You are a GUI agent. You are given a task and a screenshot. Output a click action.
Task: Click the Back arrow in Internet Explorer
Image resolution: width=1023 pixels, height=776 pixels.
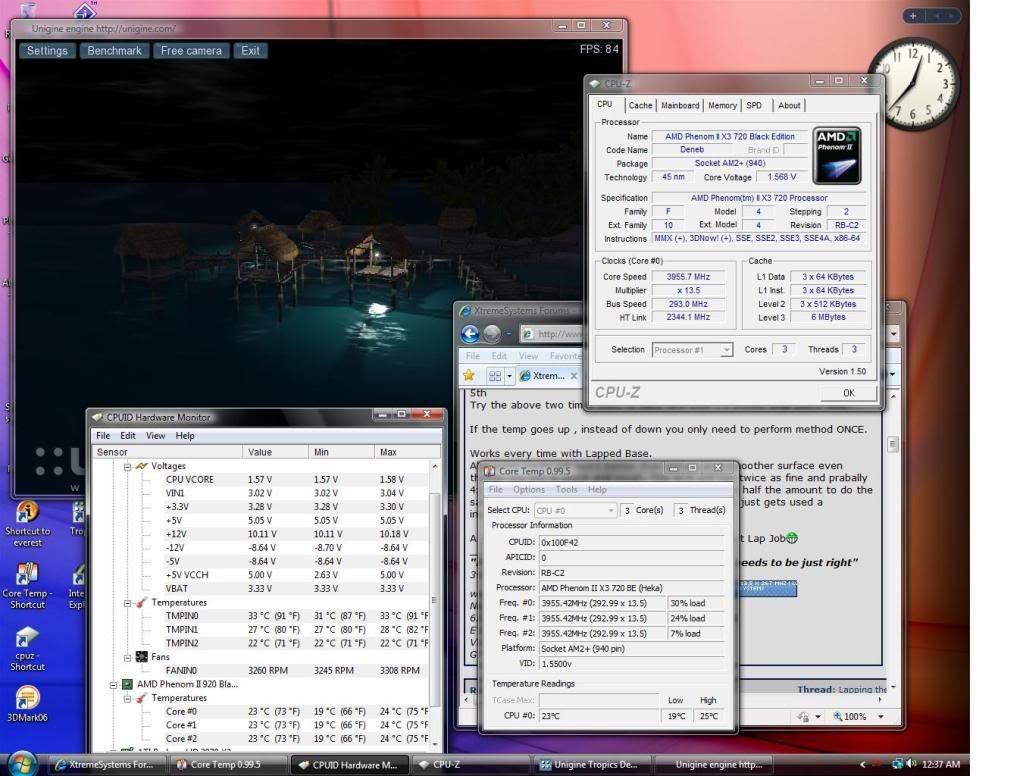coord(470,334)
